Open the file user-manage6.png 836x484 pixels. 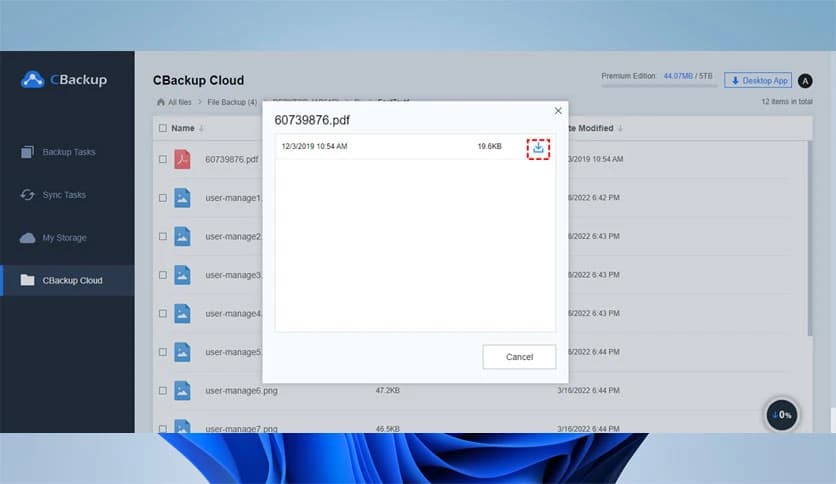(x=241, y=391)
